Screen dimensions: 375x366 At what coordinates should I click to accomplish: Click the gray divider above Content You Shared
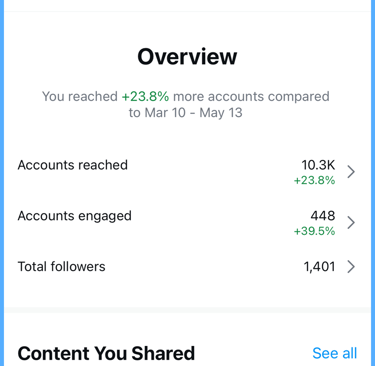(187, 310)
